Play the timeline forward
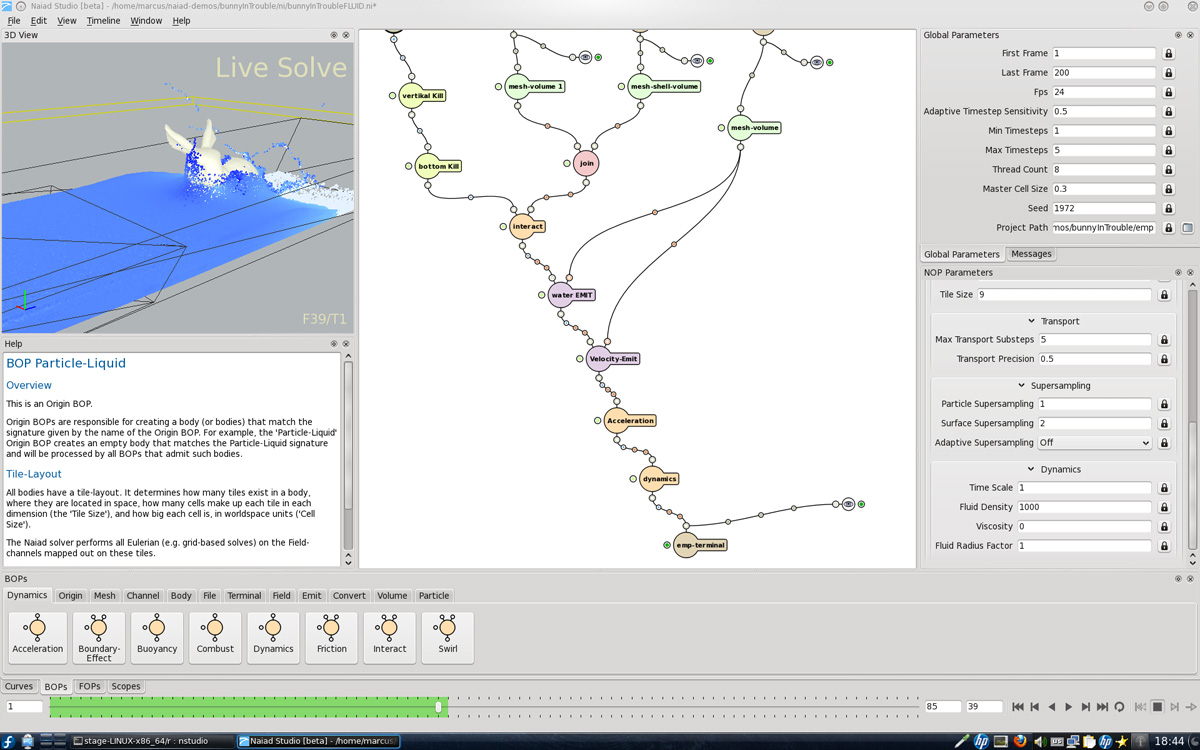The height and width of the screenshot is (750, 1200). click(x=1069, y=707)
